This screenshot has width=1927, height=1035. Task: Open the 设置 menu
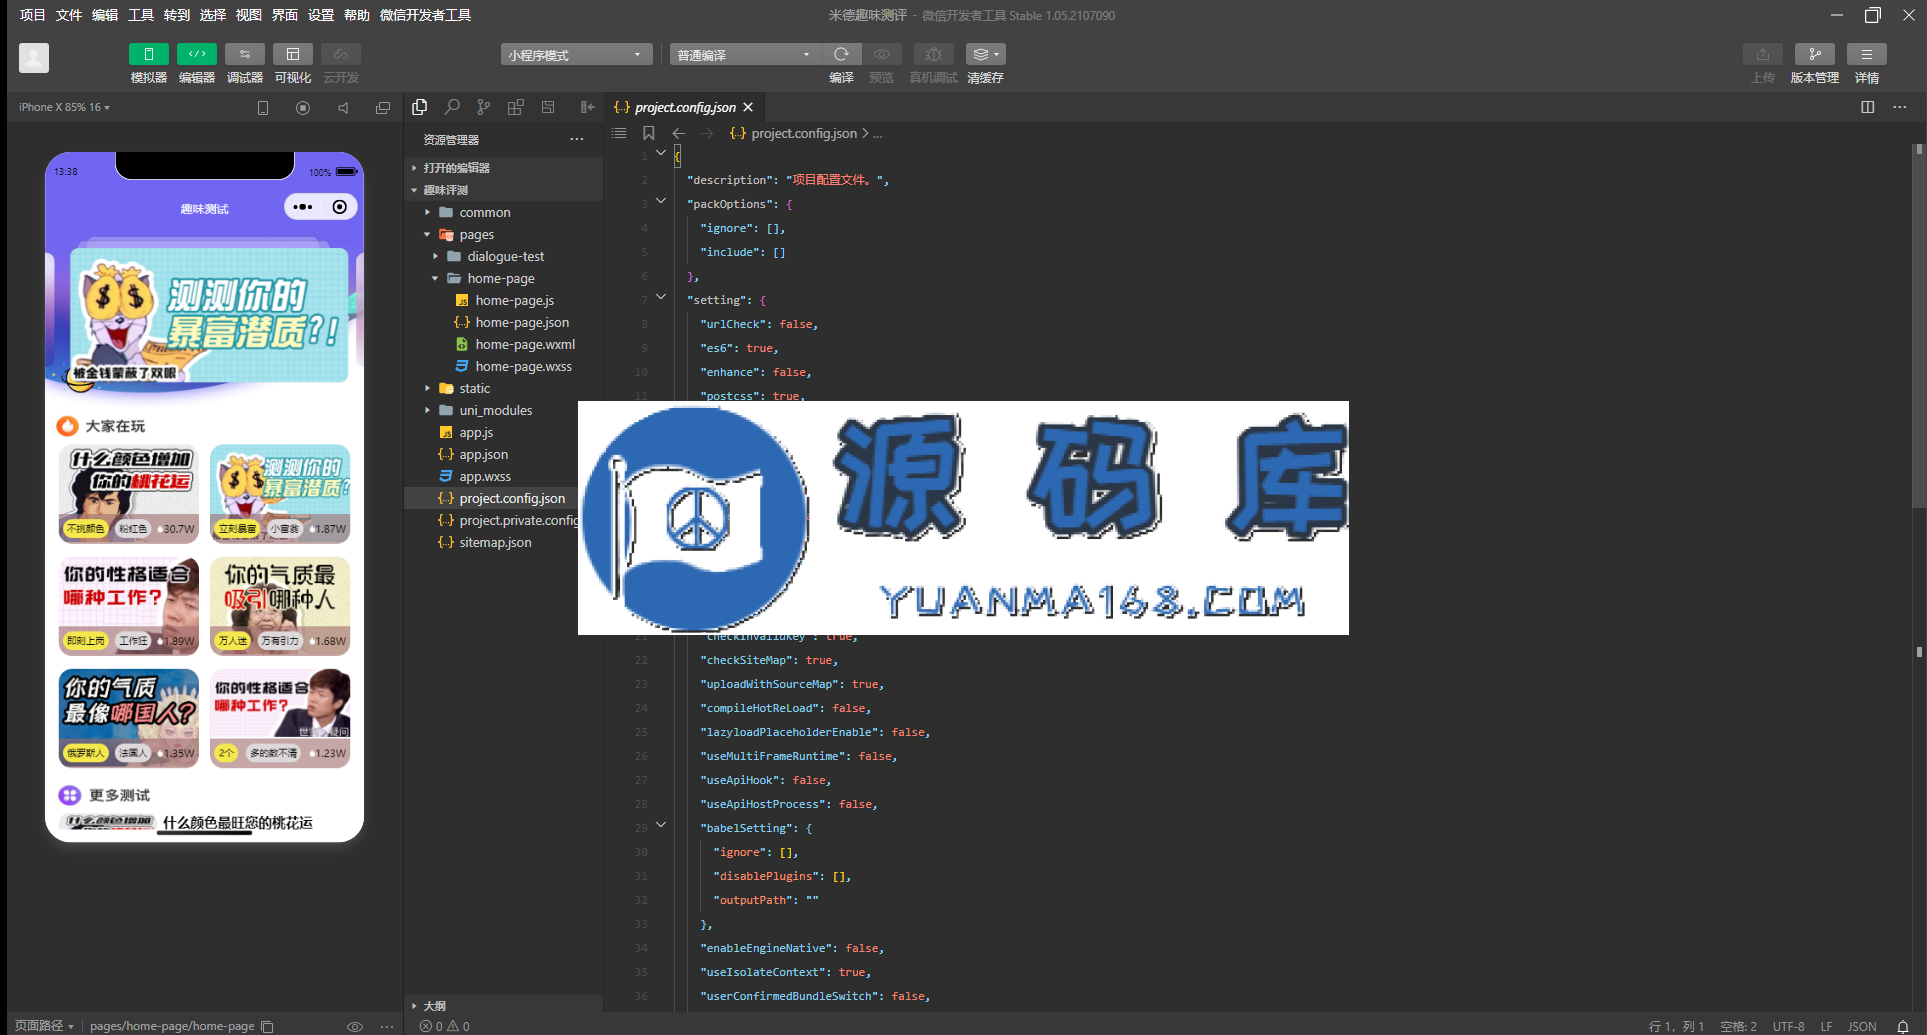pyautogui.click(x=321, y=15)
